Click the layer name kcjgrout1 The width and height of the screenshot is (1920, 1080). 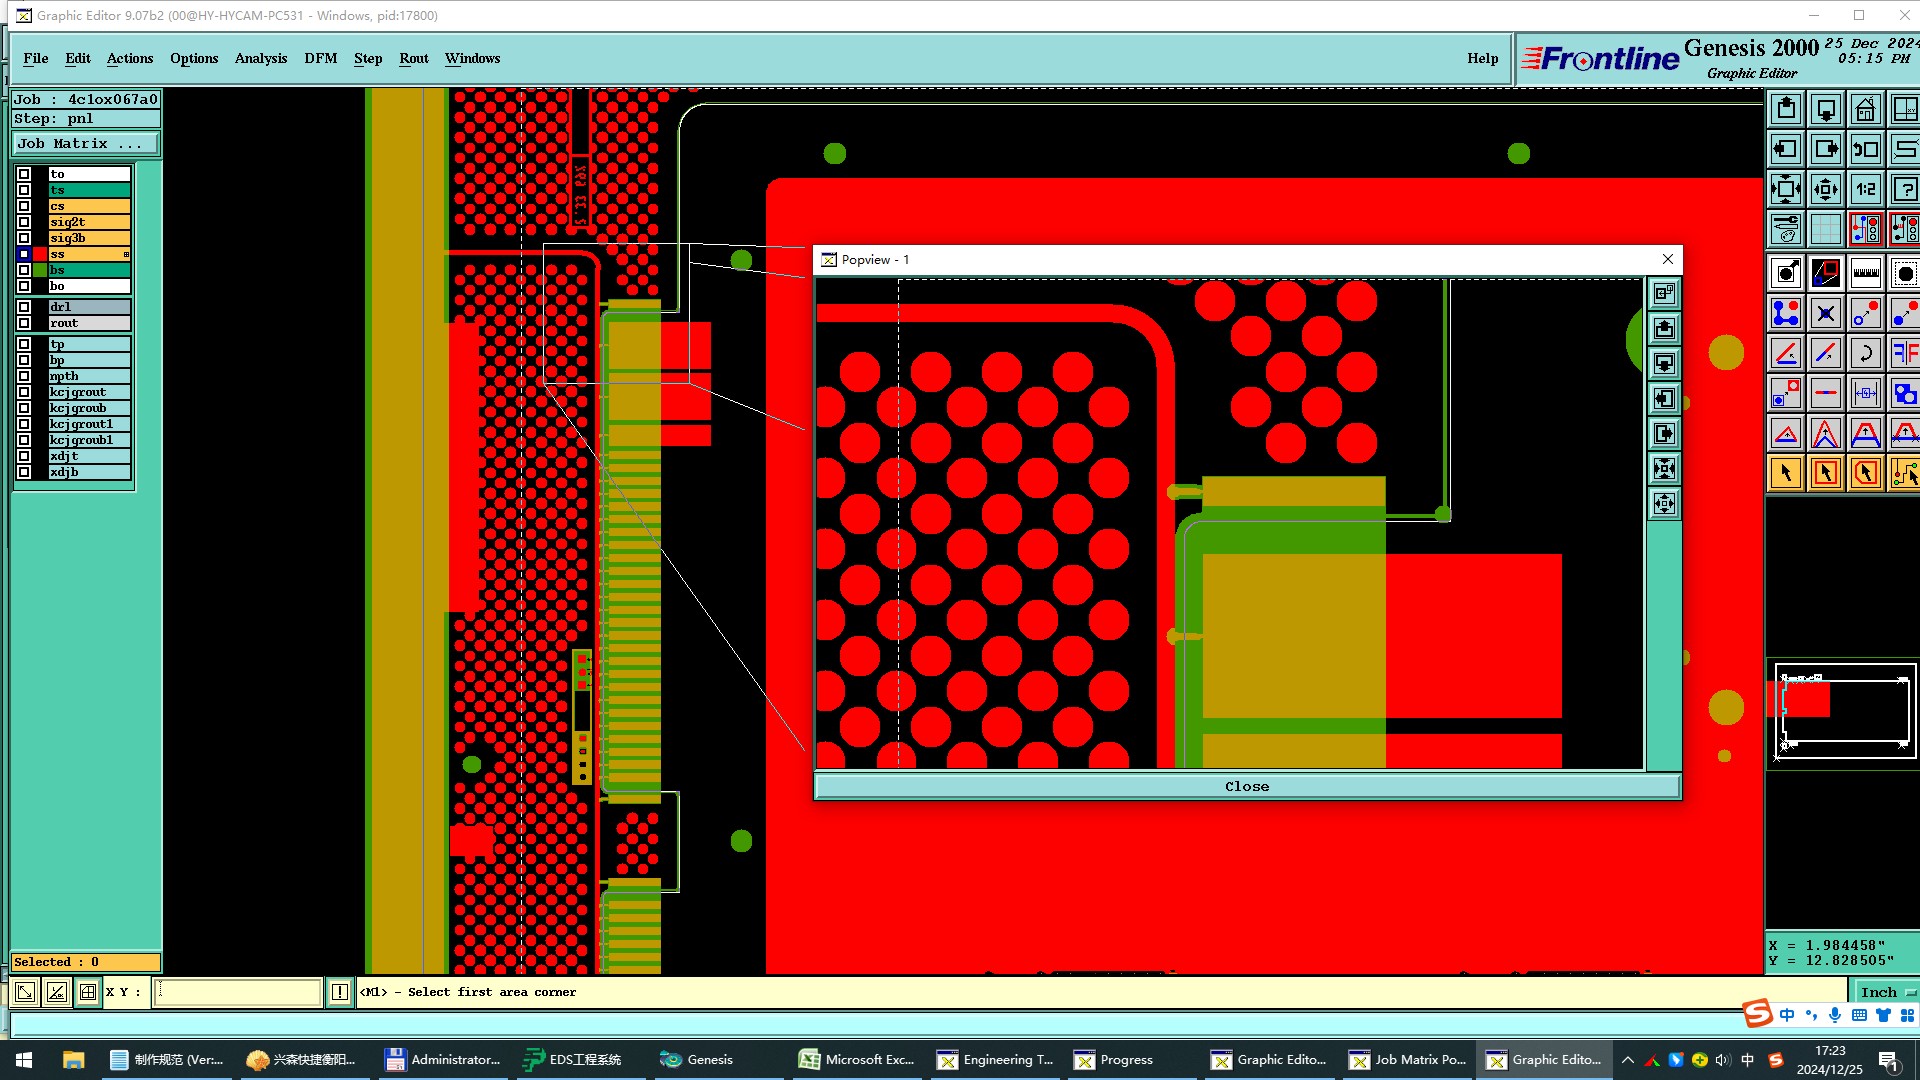point(89,424)
